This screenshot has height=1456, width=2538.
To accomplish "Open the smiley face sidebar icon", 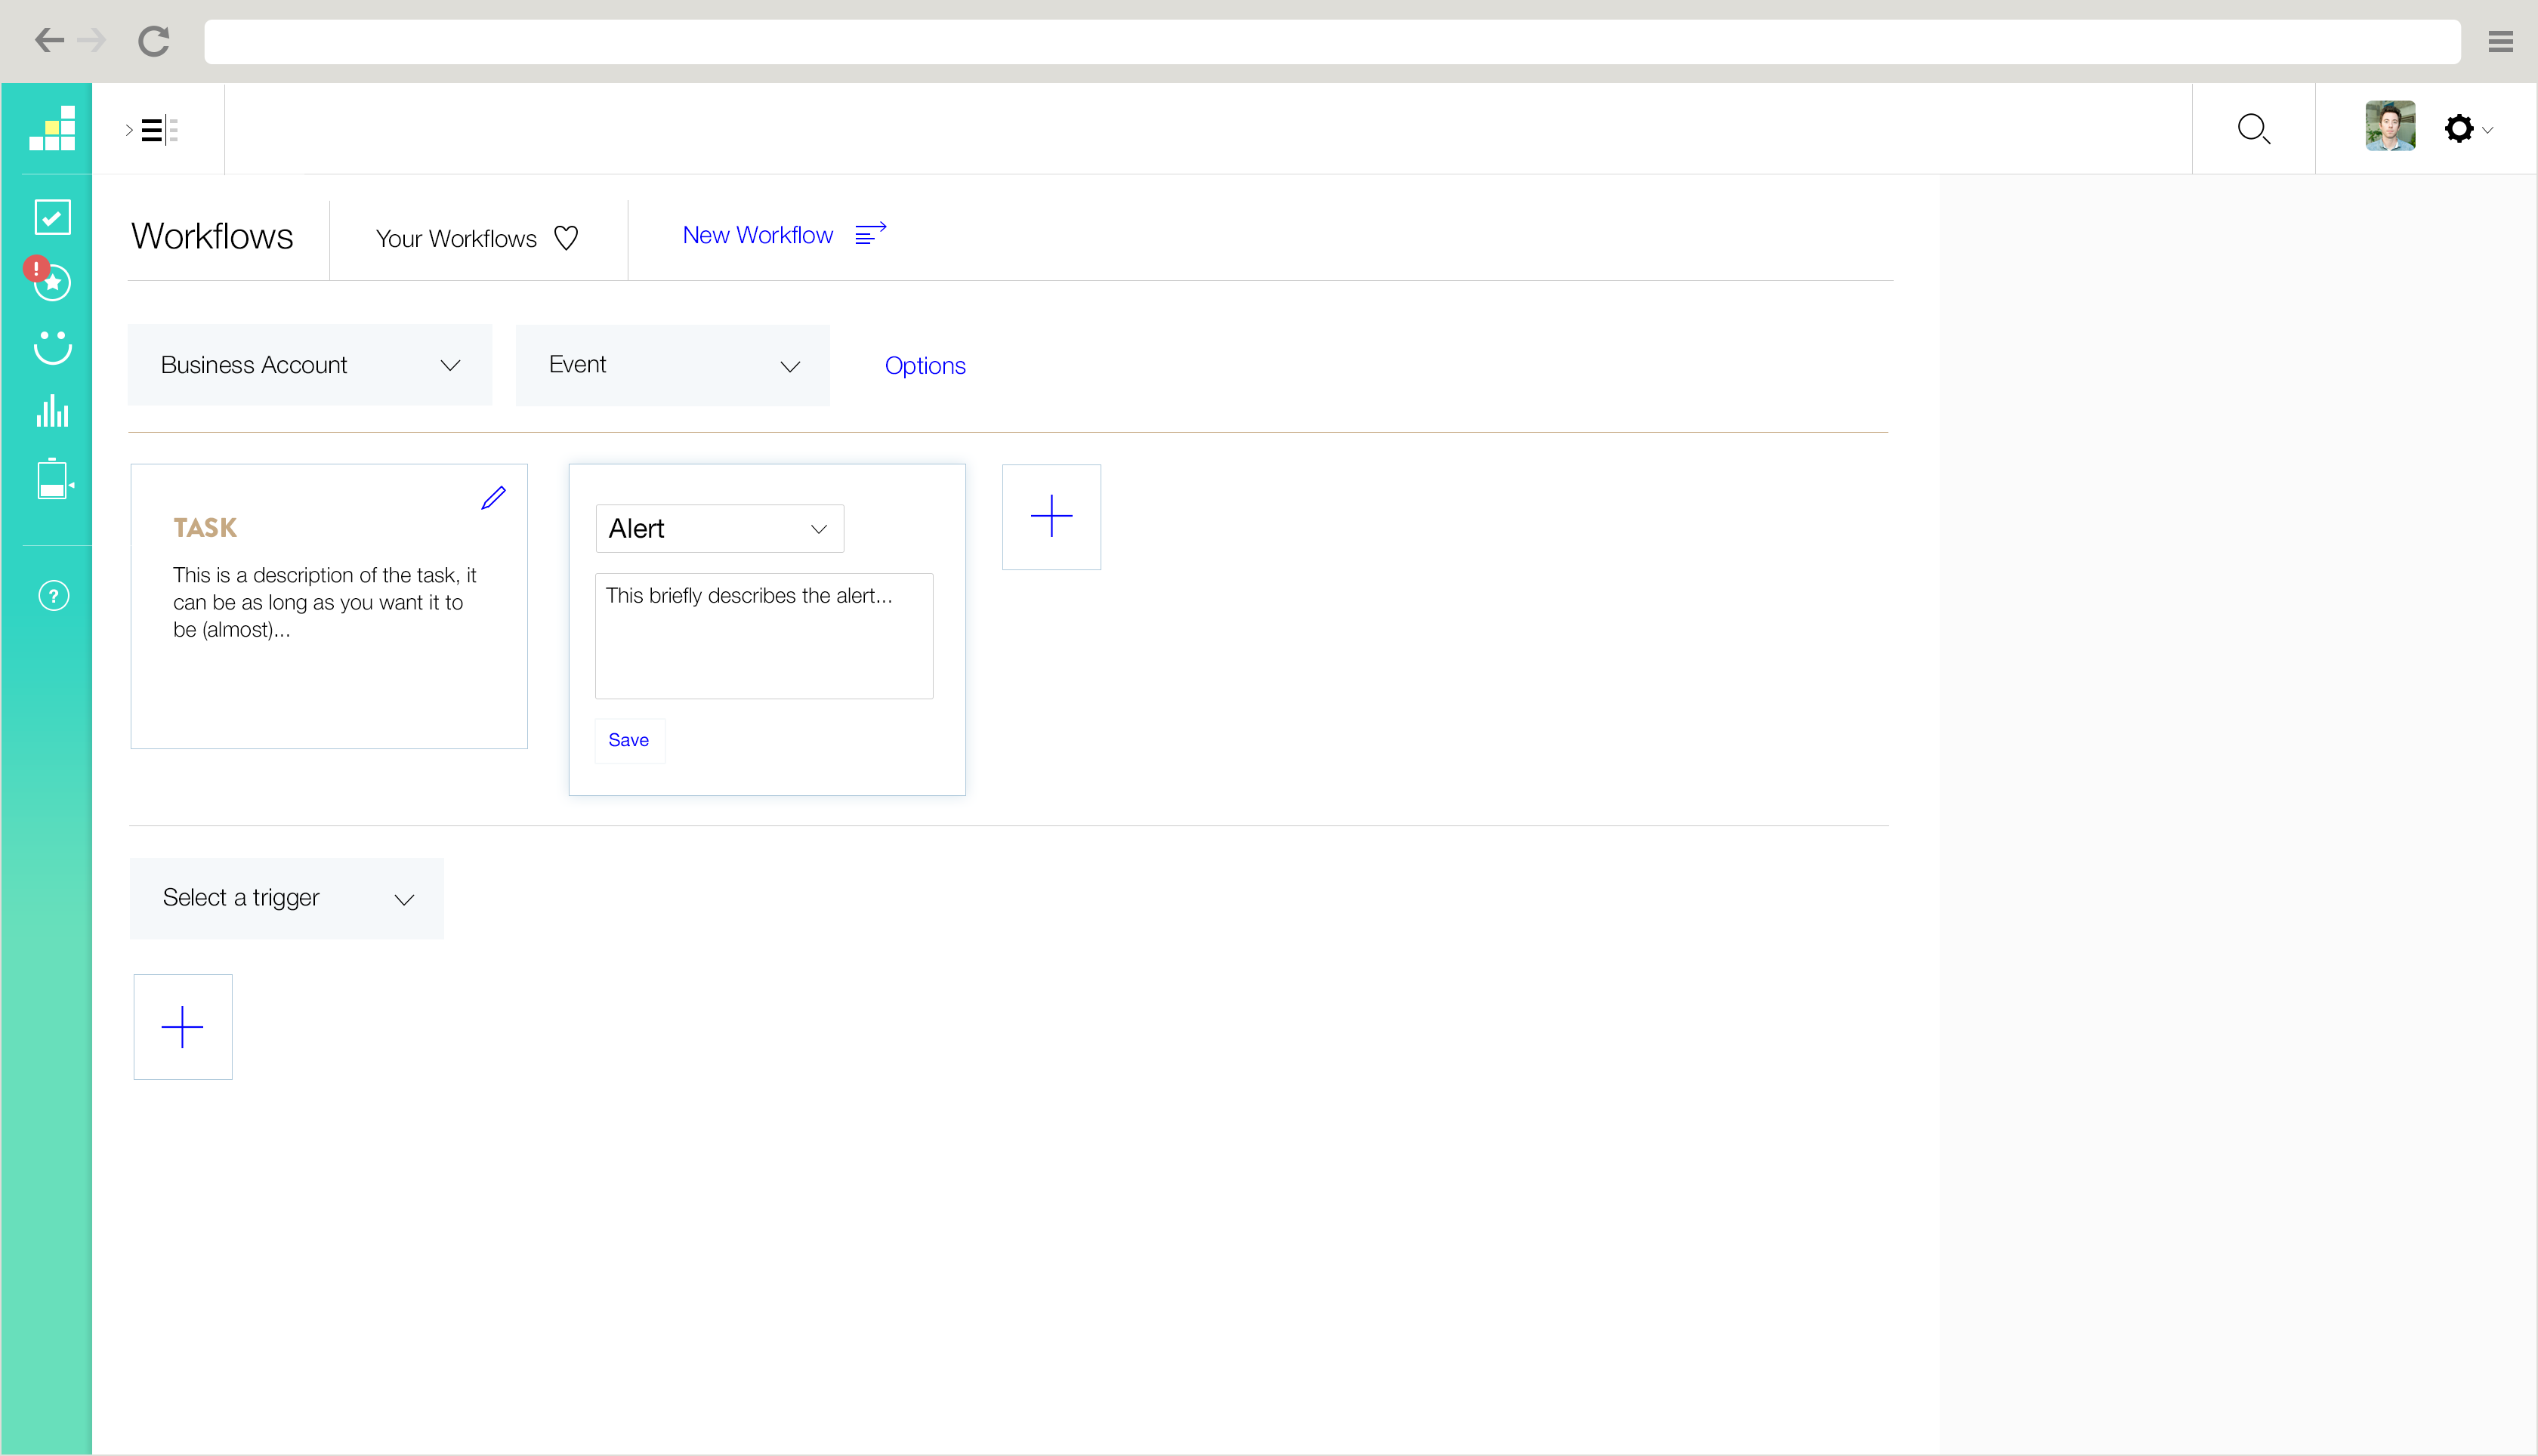I will (52, 347).
